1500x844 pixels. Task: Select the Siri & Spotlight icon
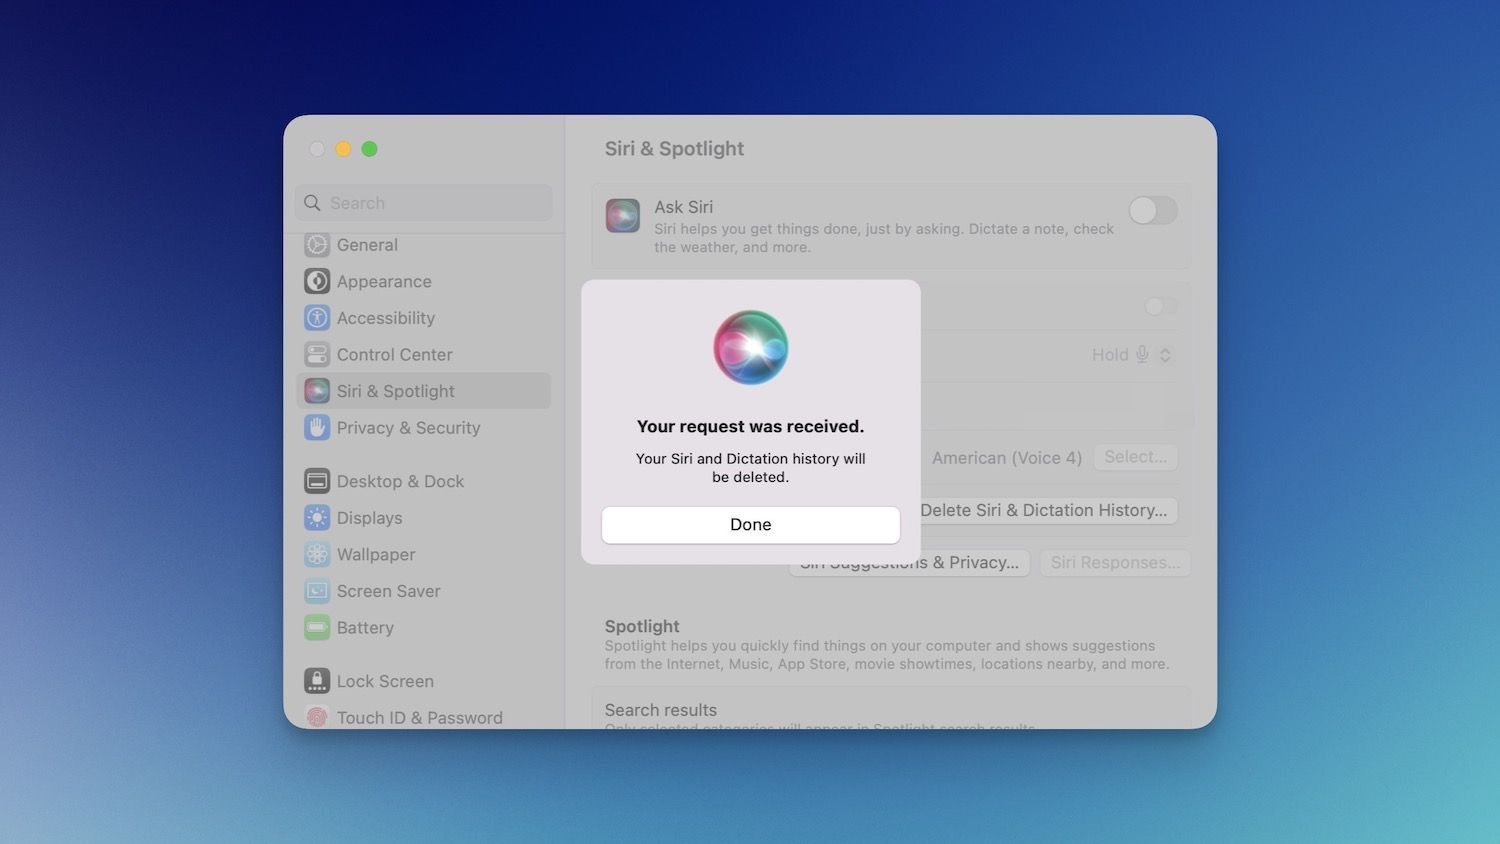coord(317,391)
